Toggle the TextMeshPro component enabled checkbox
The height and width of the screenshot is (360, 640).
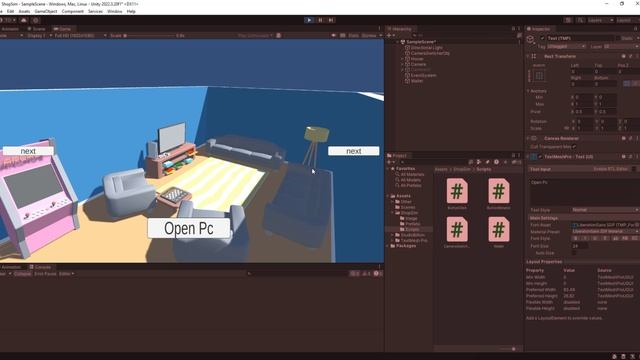point(540,157)
